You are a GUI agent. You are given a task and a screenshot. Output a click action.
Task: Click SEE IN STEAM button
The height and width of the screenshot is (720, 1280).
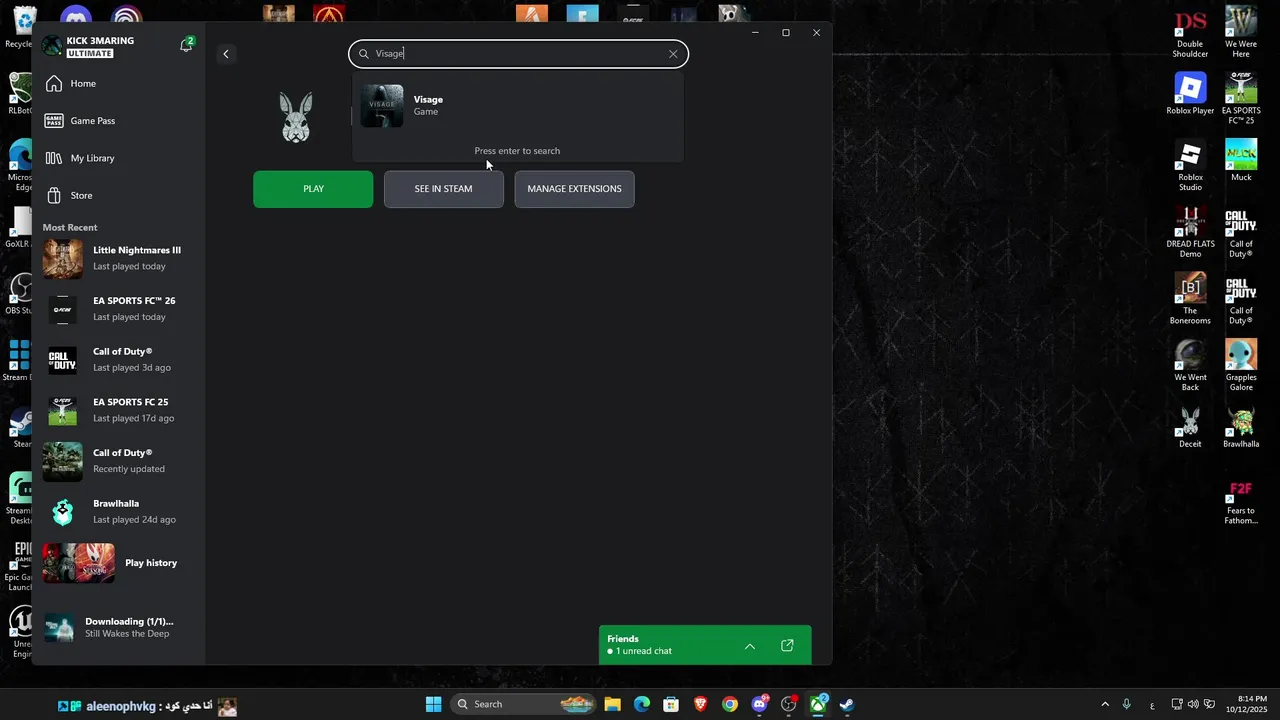[444, 189]
